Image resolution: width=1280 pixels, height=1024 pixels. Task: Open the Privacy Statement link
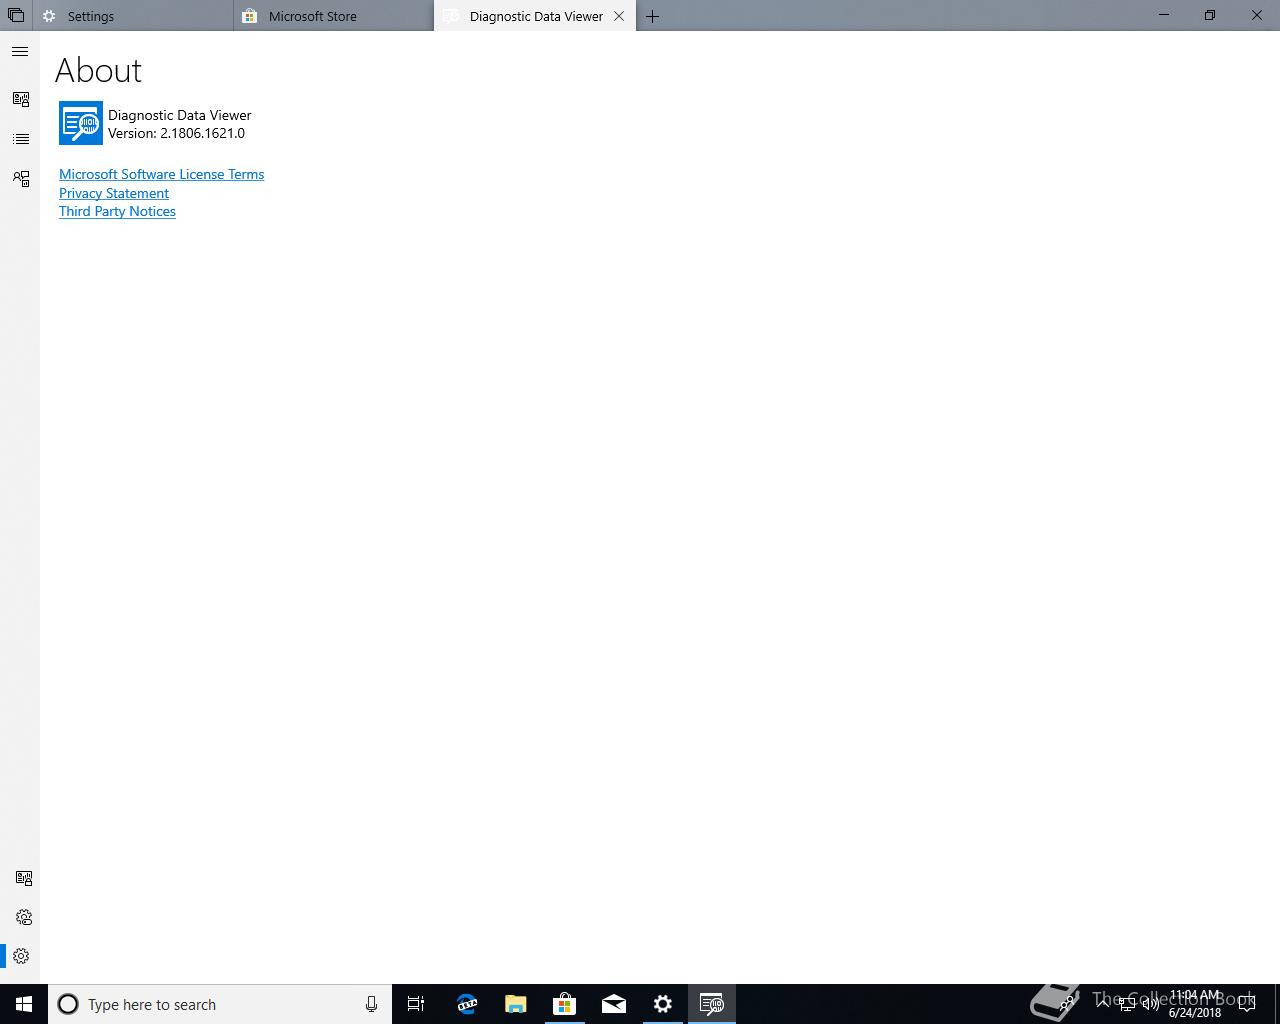[x=114, y=193]
